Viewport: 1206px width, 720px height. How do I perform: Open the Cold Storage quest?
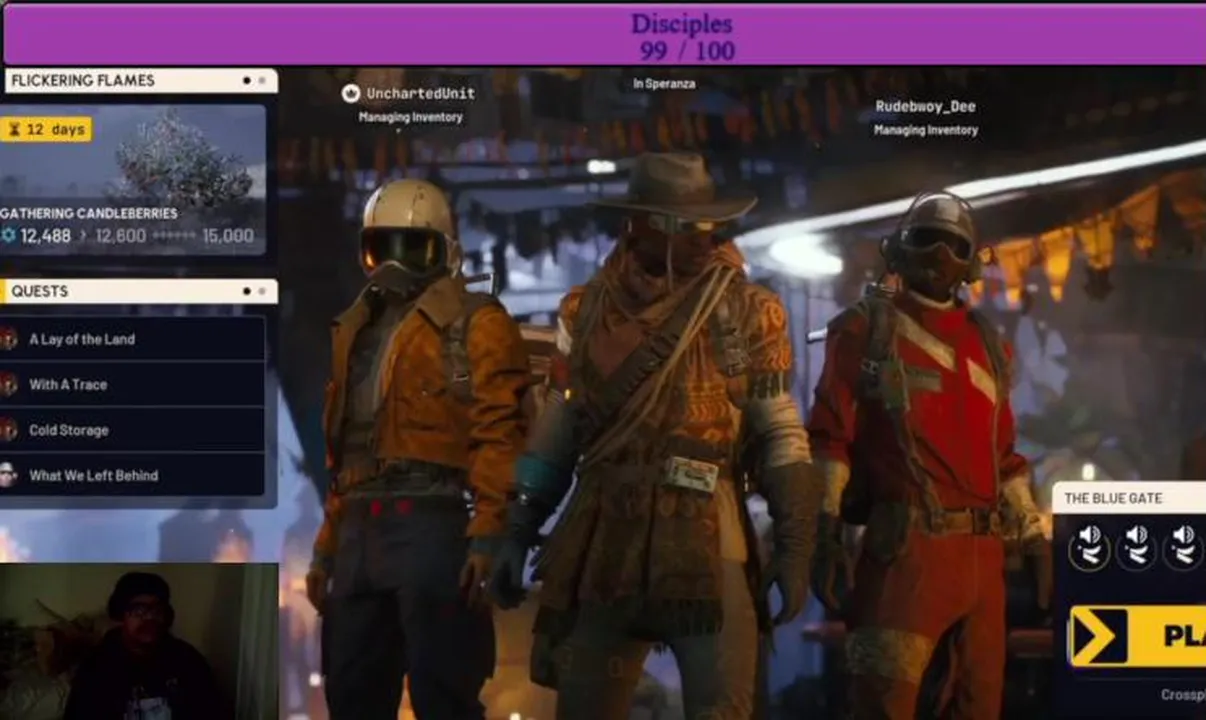pyautogui.click(x=132, y=430)
